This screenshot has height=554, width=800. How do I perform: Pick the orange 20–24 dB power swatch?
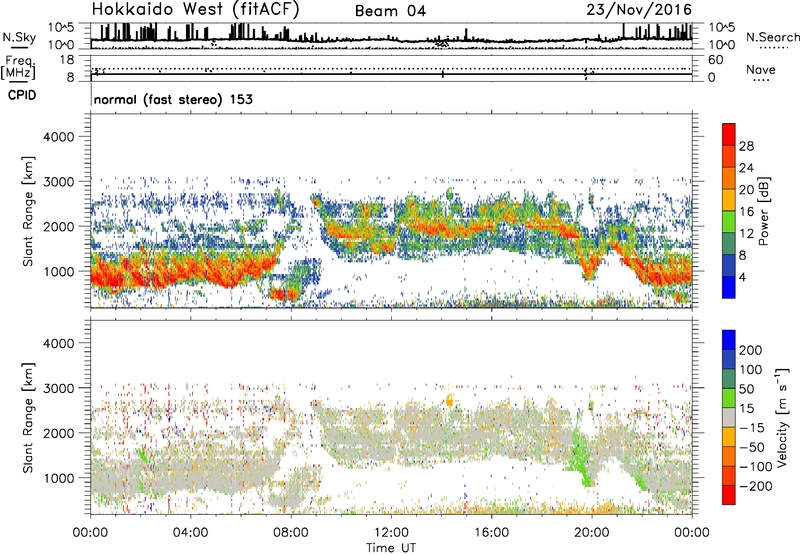[729, 178]
